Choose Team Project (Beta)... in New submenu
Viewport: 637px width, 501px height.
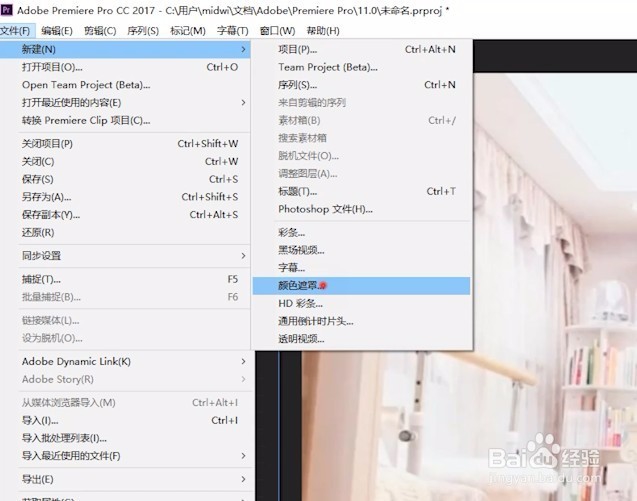point(362,67)
